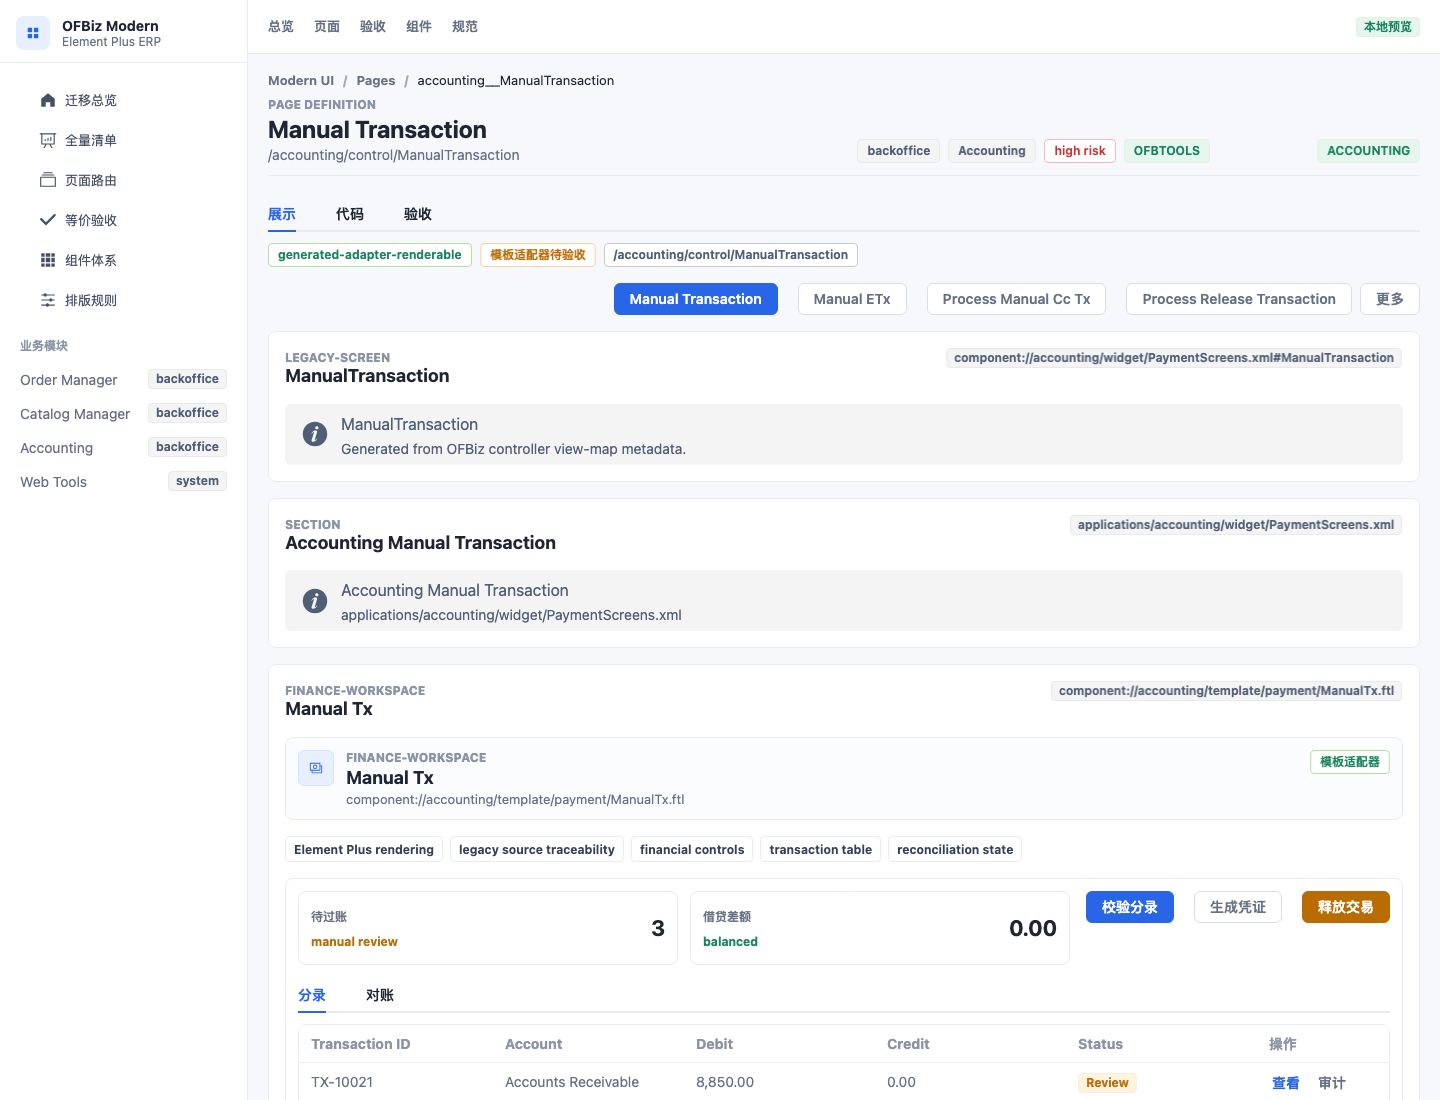Select the 分录 tab

click(x=312, y=995)
